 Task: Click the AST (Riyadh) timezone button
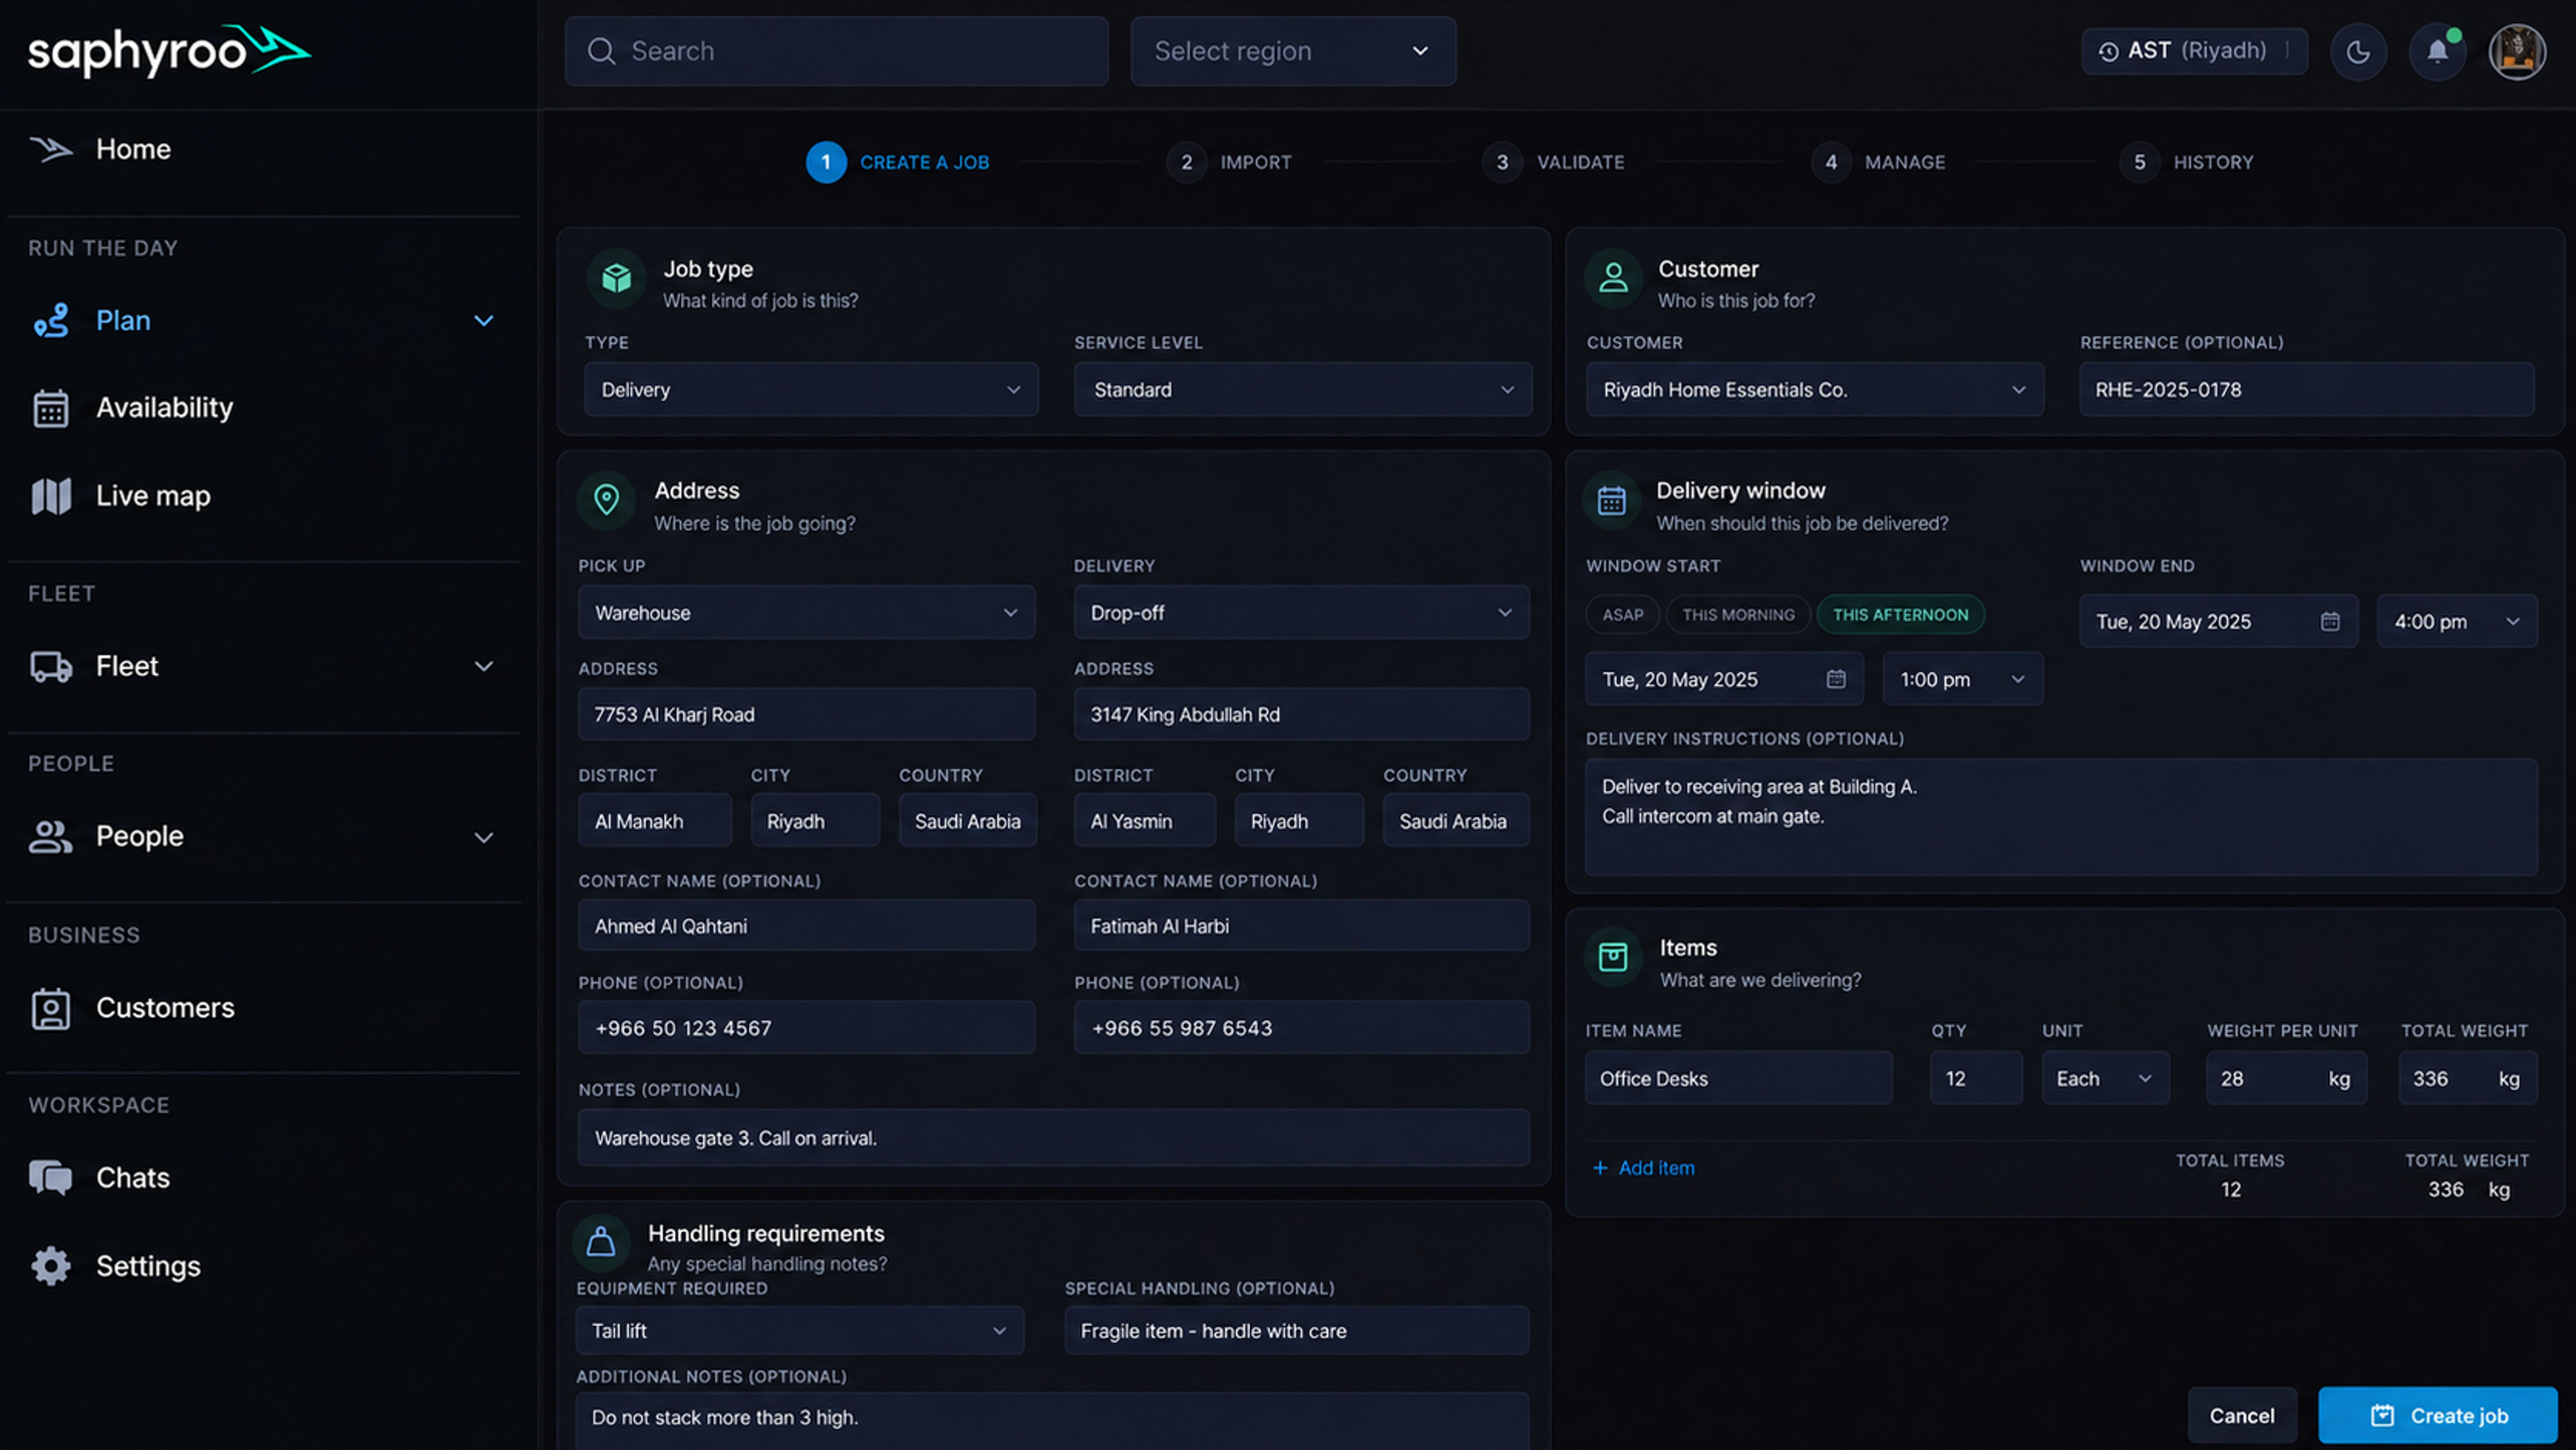click(x=2194, y=51)
